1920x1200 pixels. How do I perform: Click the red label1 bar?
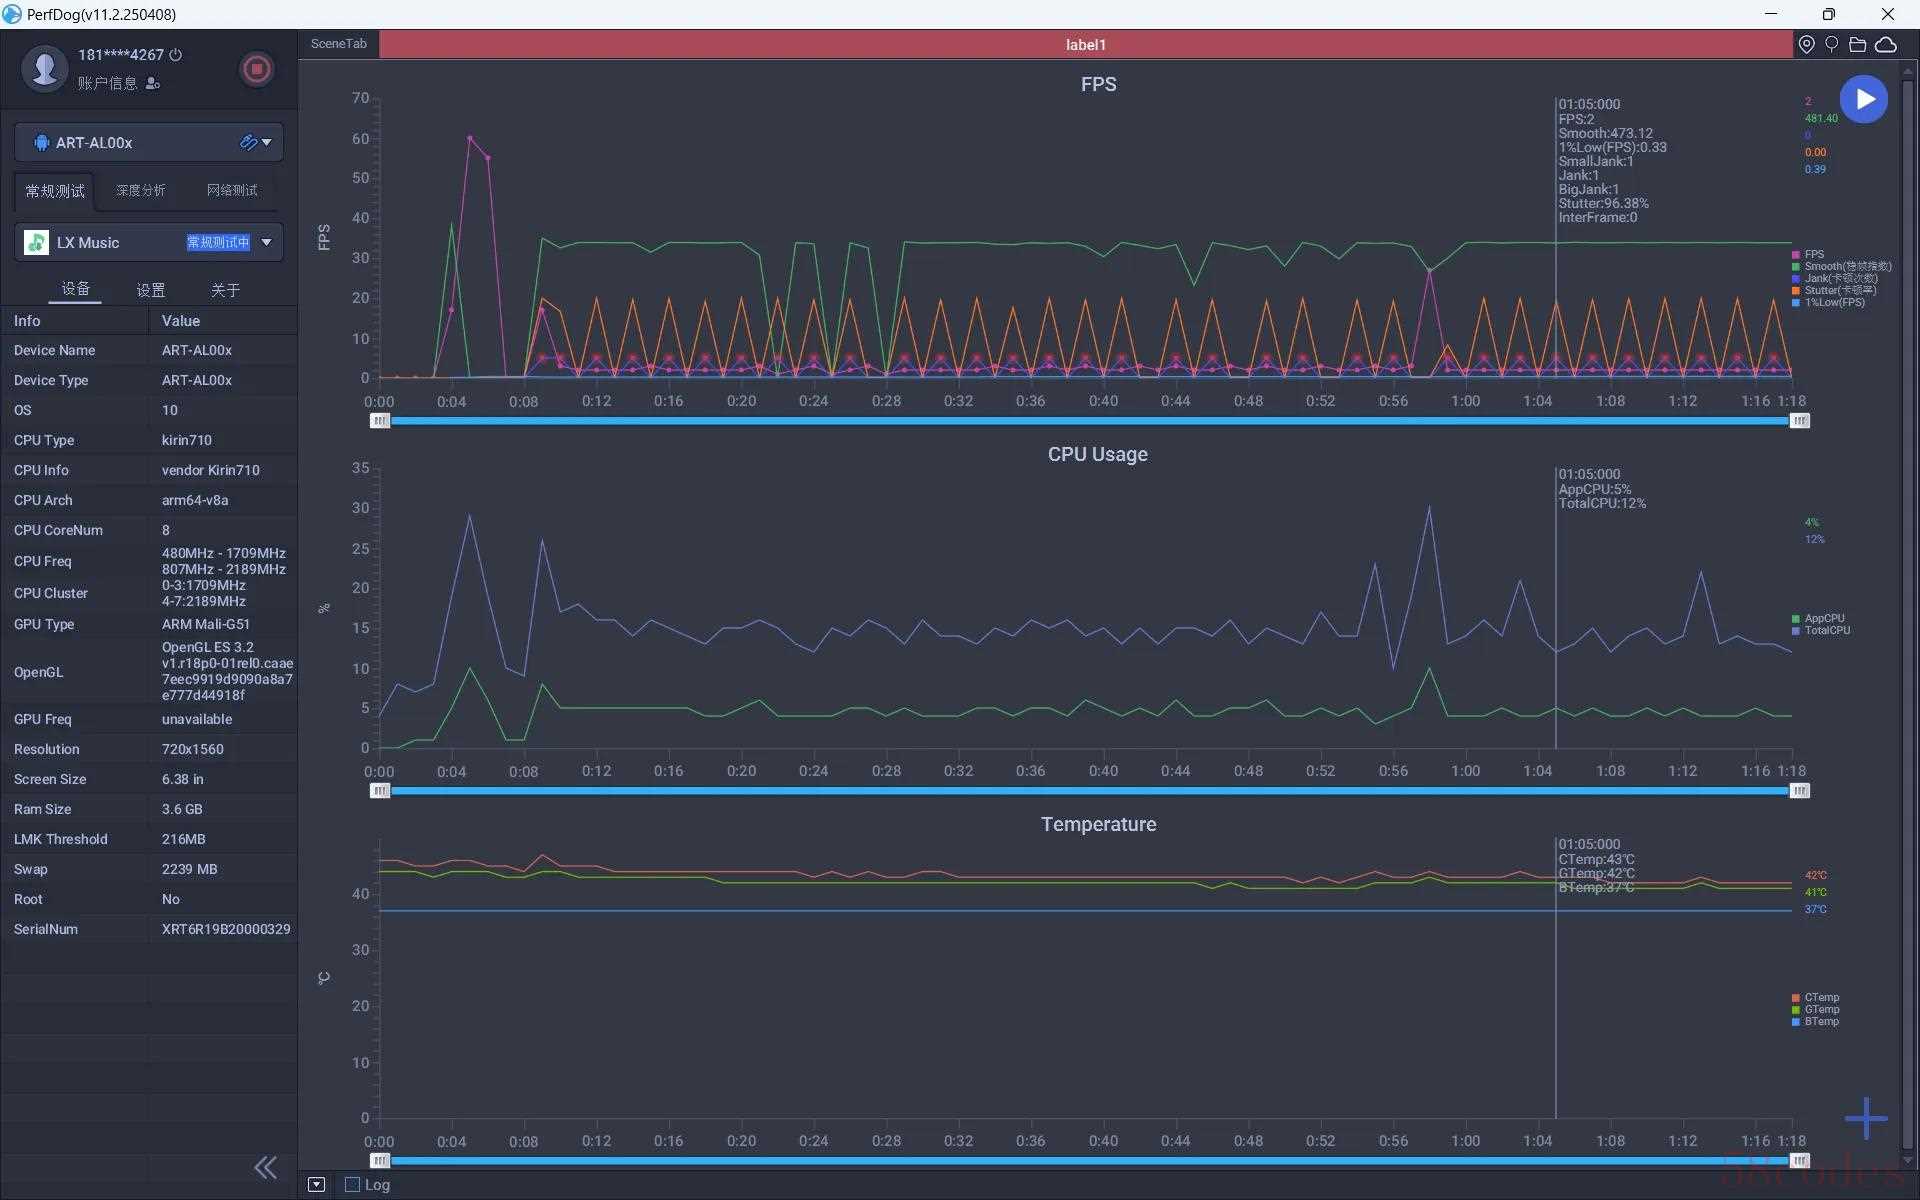1085,44
